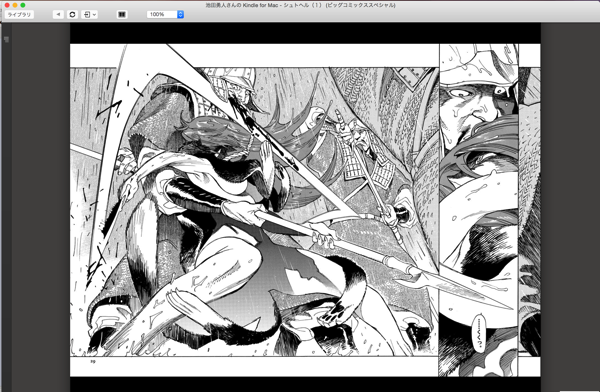Click the helmeted face close-up panel

point(479,210)
